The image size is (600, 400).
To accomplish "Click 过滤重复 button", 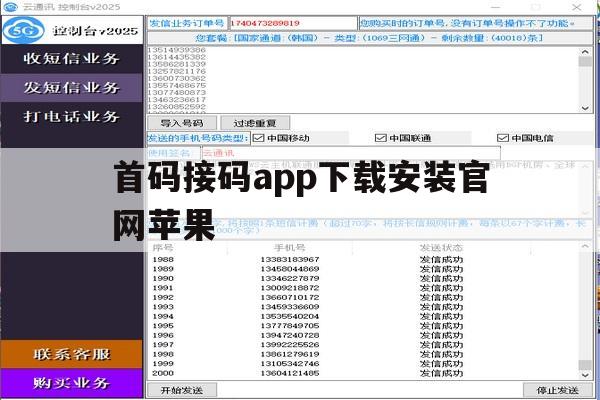I will tap(255, 123).
